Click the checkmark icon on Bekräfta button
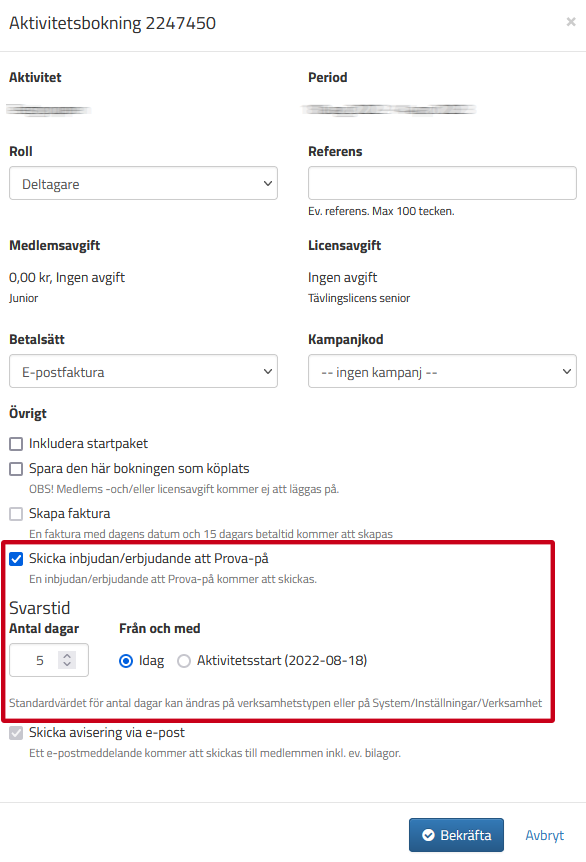This screenshot has width=586, height=862. 428,835
